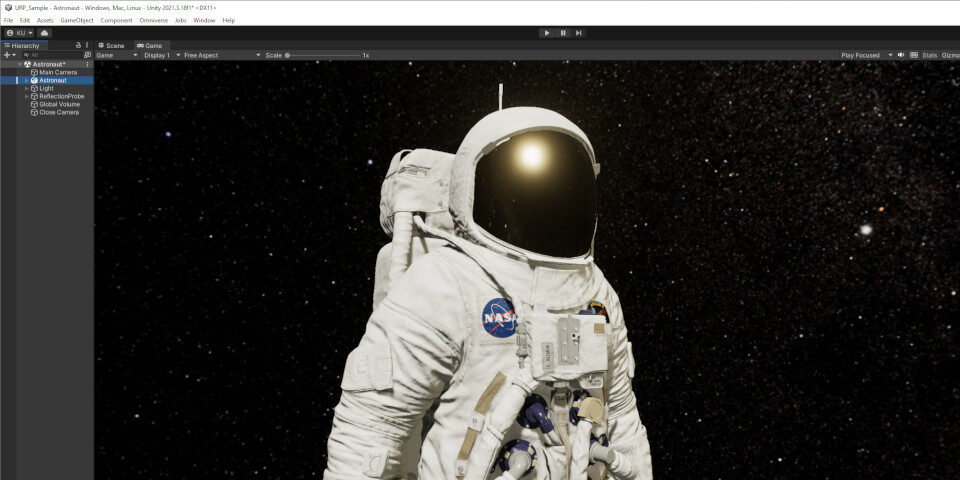Open the Play Focused dropdown
This screenshot has height=480, width=960.
(x=866, y=55)
